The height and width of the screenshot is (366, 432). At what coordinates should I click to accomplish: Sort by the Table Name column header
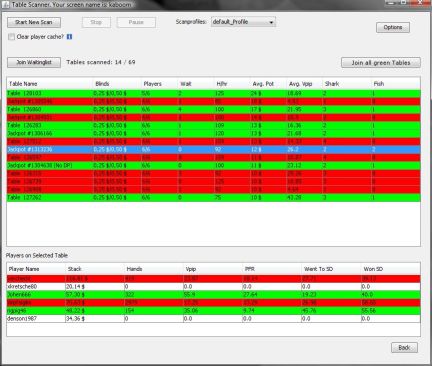point(49,84)
